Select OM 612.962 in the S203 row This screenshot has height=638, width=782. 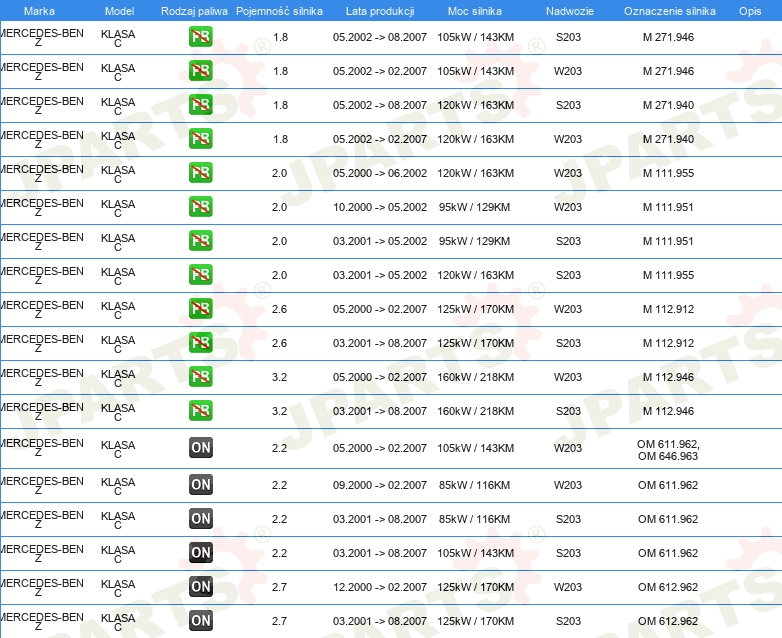pyautogui.click(x=668, y=621)
